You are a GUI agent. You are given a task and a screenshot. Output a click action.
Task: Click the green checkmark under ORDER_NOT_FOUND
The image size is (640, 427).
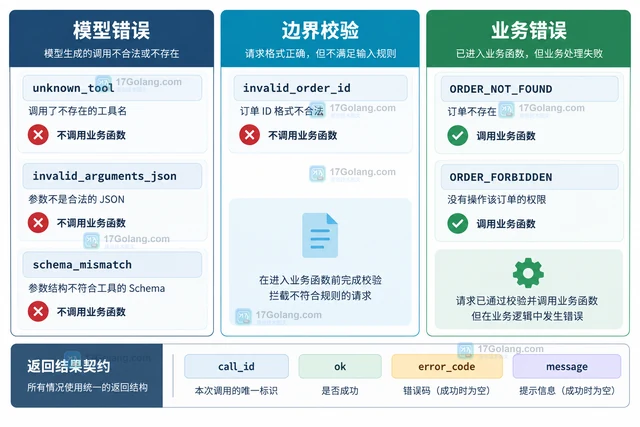[x=458, y=136]
